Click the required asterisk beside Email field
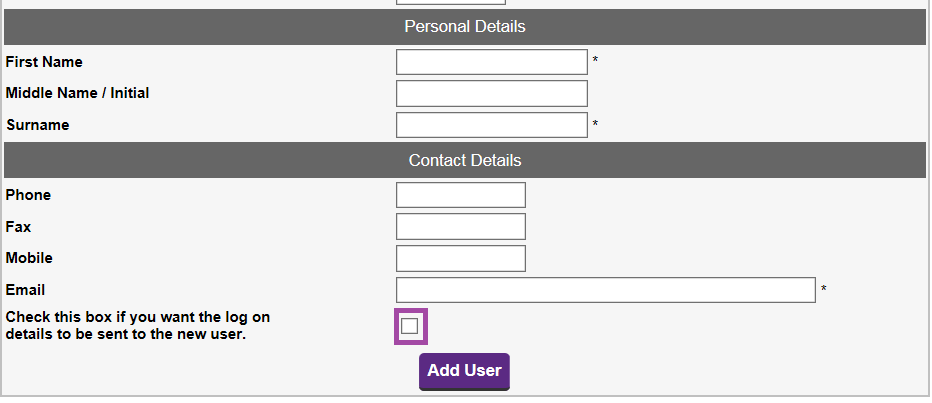Viewport: 932px width, 403px height. pyautogui.click(x=824, y=290)
